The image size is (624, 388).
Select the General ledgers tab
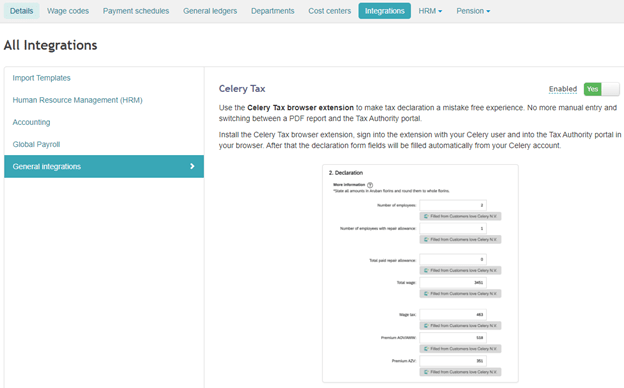pyautogui.click(x=210, y=11)
